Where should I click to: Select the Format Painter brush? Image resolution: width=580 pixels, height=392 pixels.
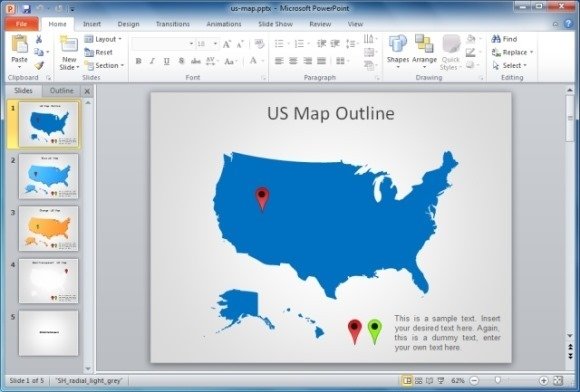39,65
